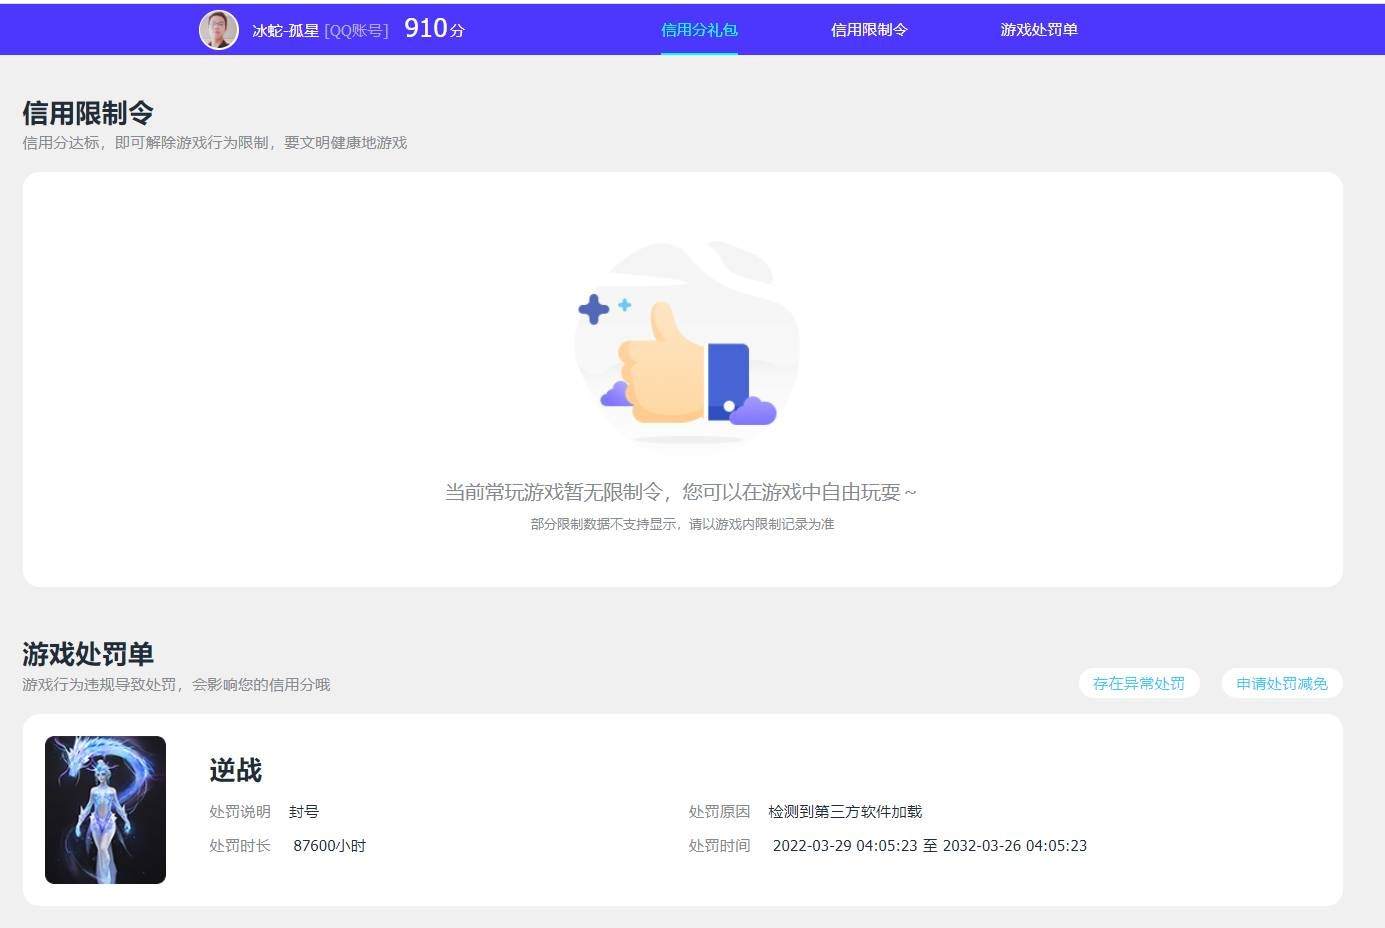
Task: Select the 游戏处罚单 section heading
Action: click(x=88, y=654)
